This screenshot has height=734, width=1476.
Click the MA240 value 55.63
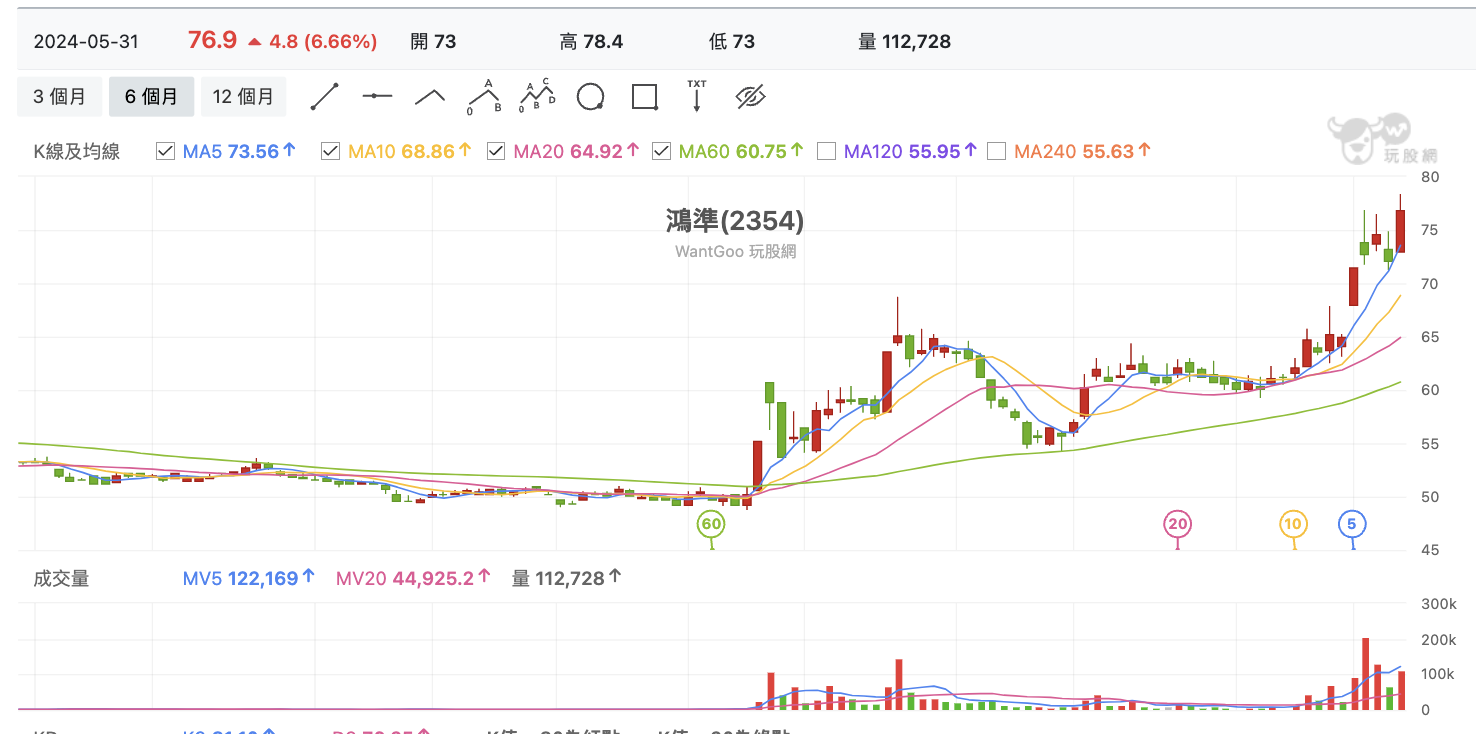coord(1108,152)
